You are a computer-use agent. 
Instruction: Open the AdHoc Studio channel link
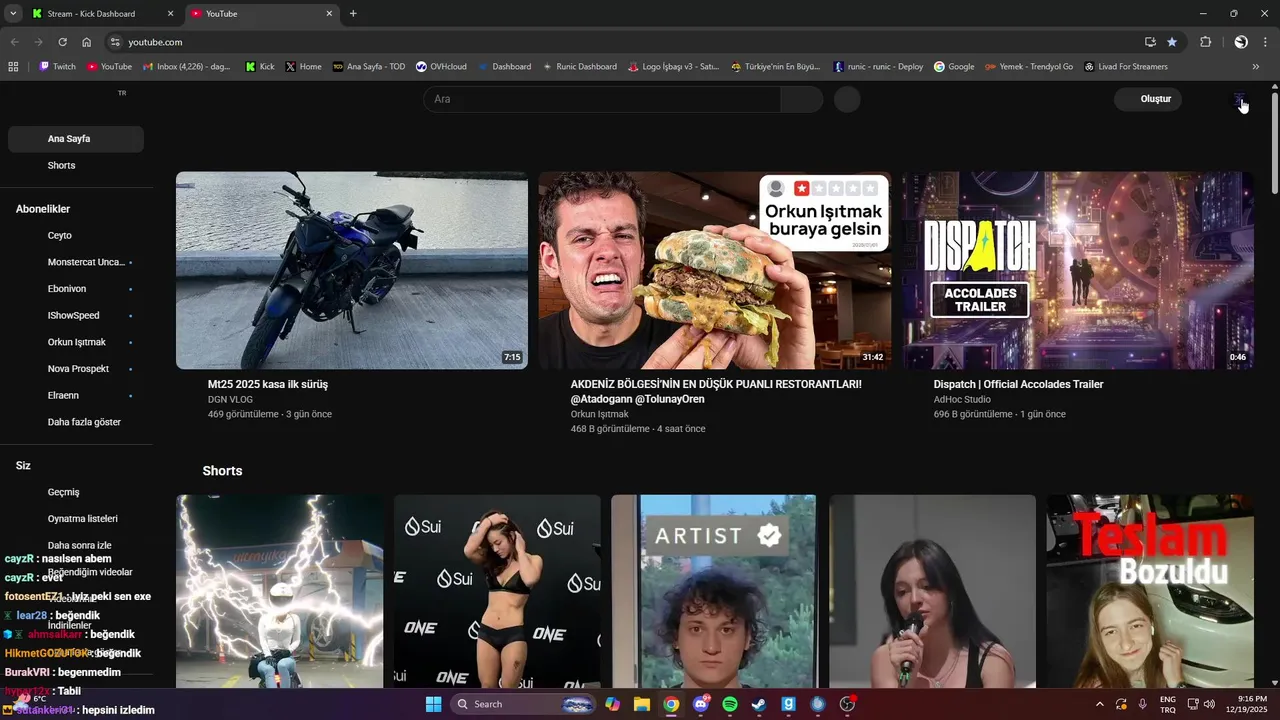(962, 400)
